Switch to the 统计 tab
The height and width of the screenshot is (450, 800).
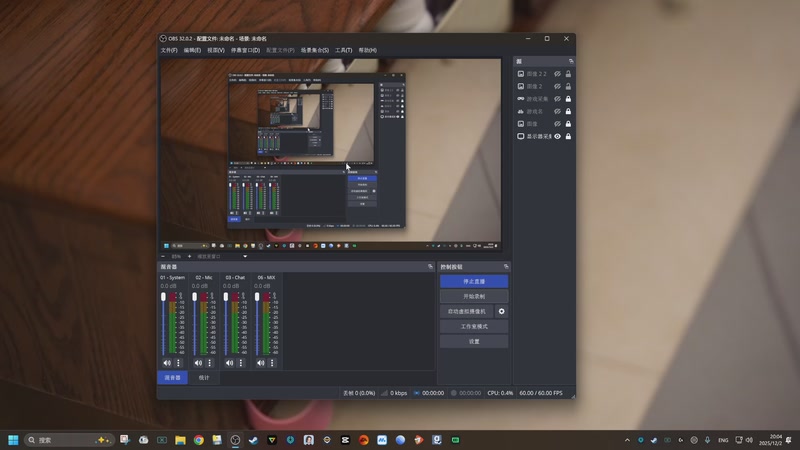[204, 378]
